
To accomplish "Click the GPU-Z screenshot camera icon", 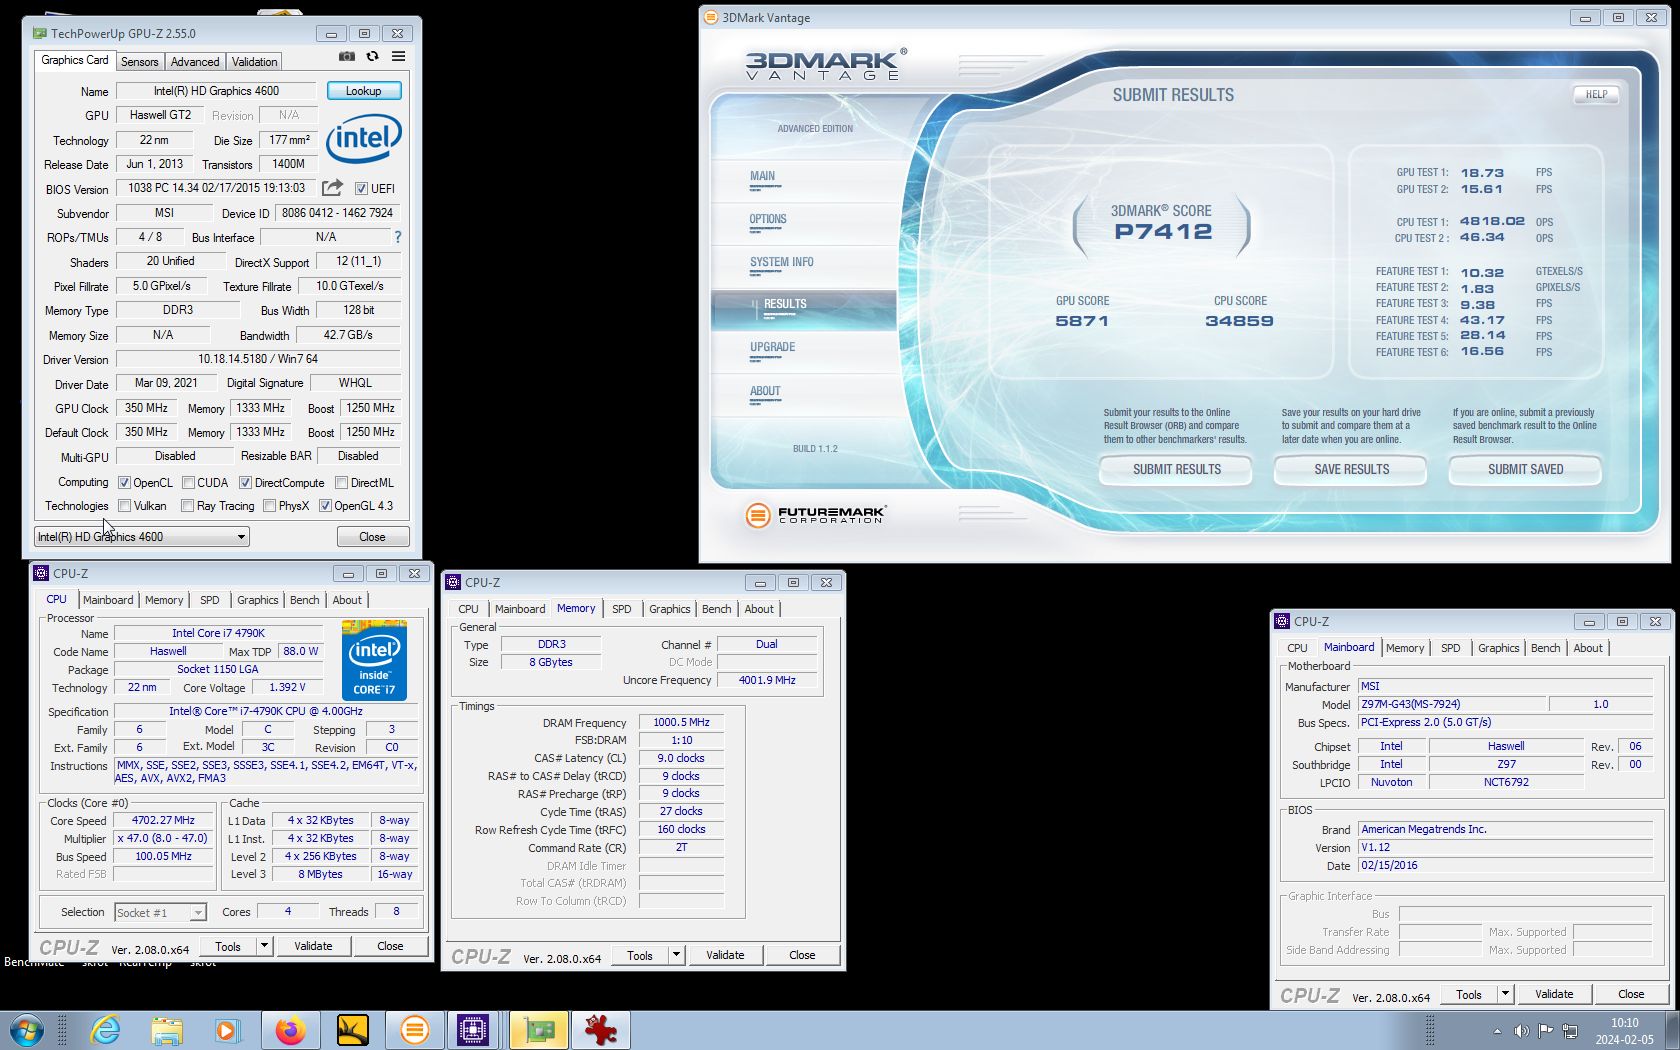I will [x=346, y=57].
